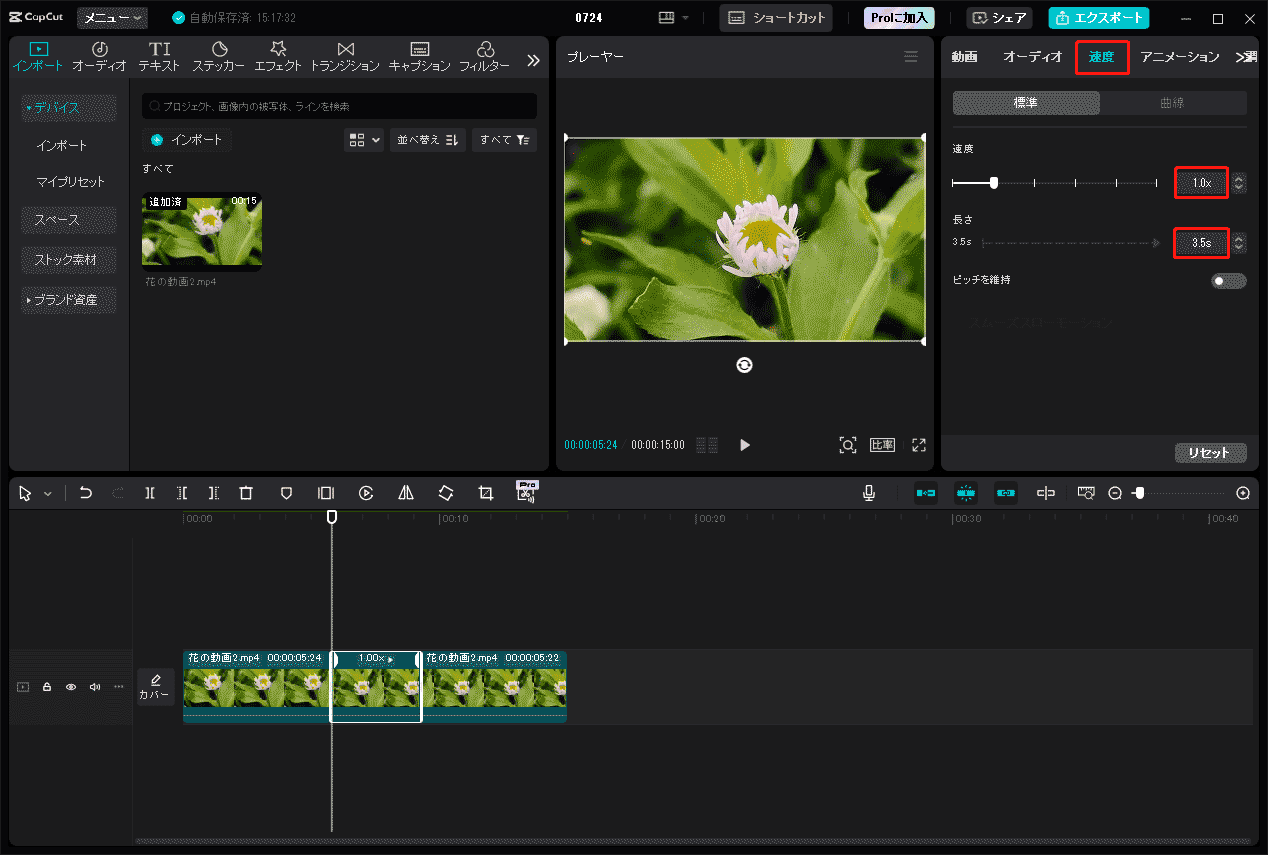
Task: Open the テキスト tool tab
Action: (x=159, y=57)
